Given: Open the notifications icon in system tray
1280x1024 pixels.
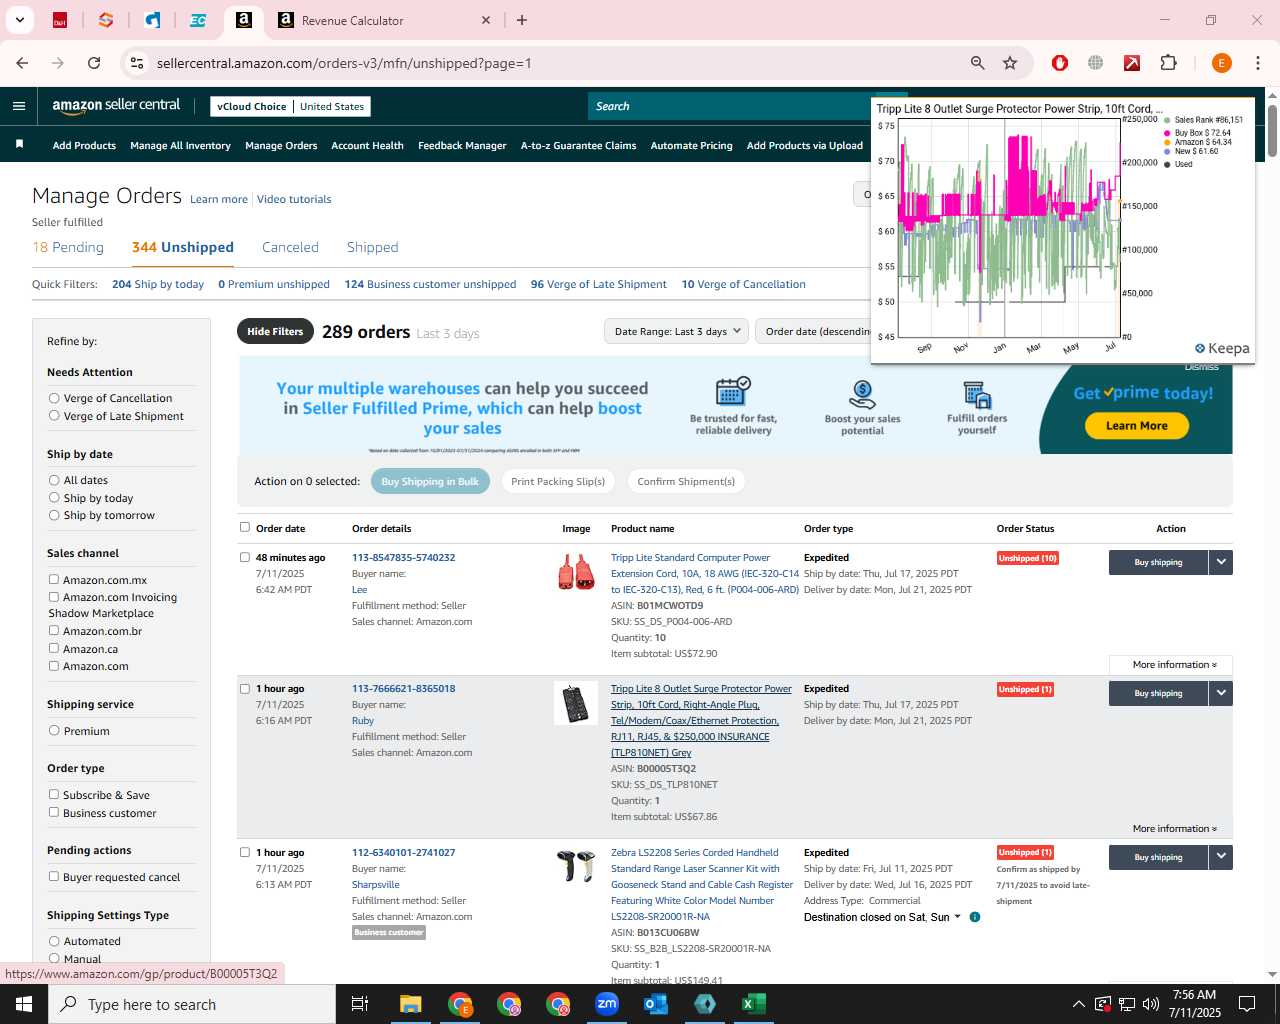Looking at the screenshot, I should 1247,1004.
